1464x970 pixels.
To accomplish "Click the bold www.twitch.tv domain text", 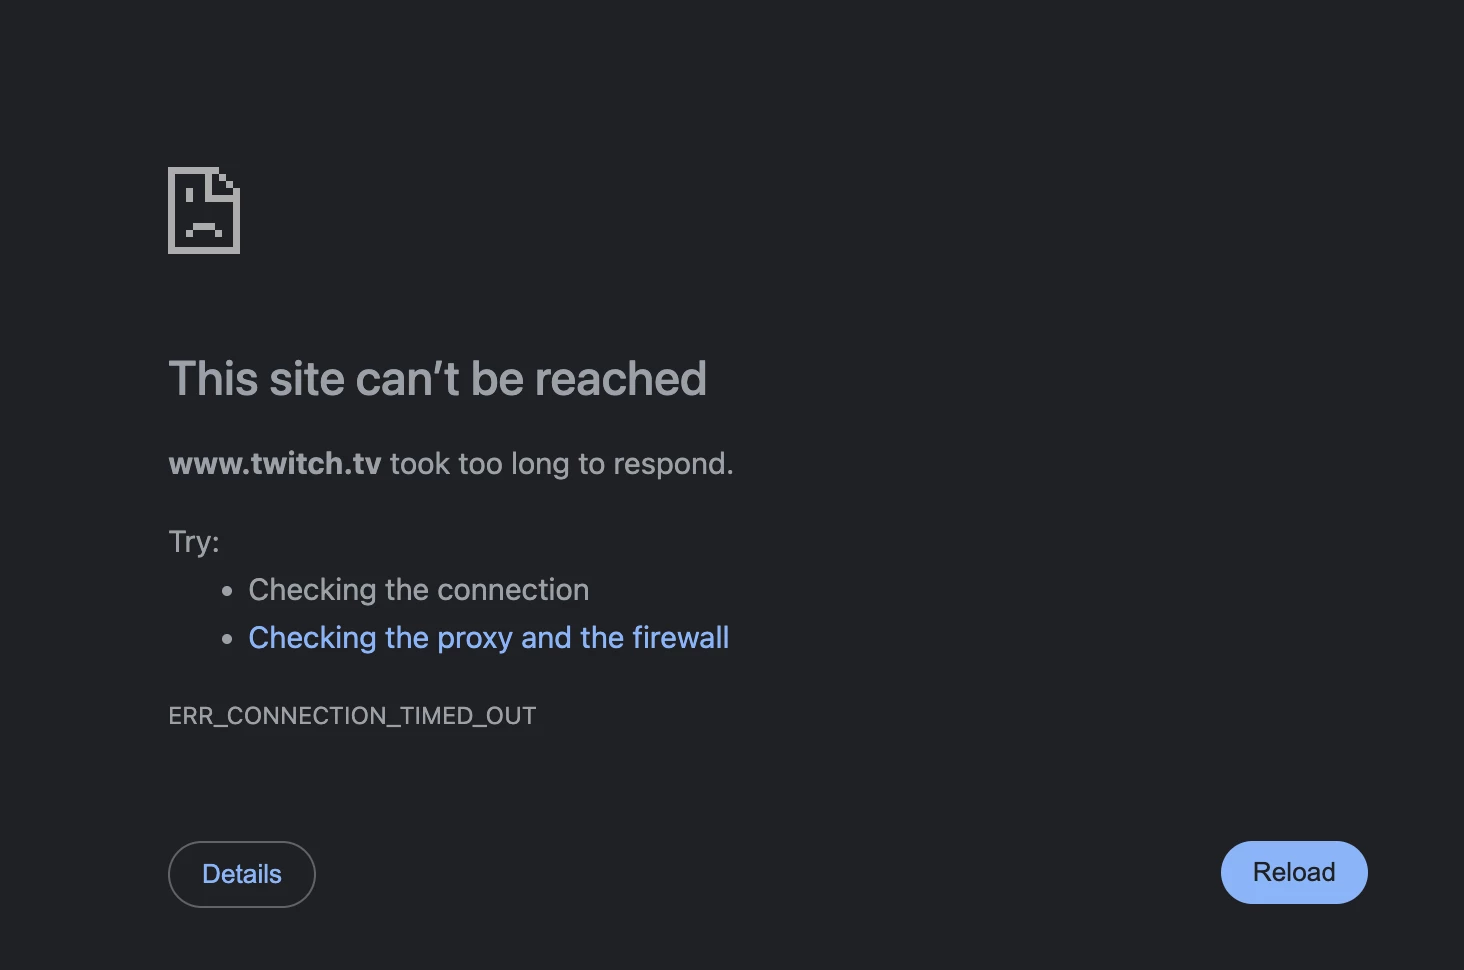I will coord(274,464).
